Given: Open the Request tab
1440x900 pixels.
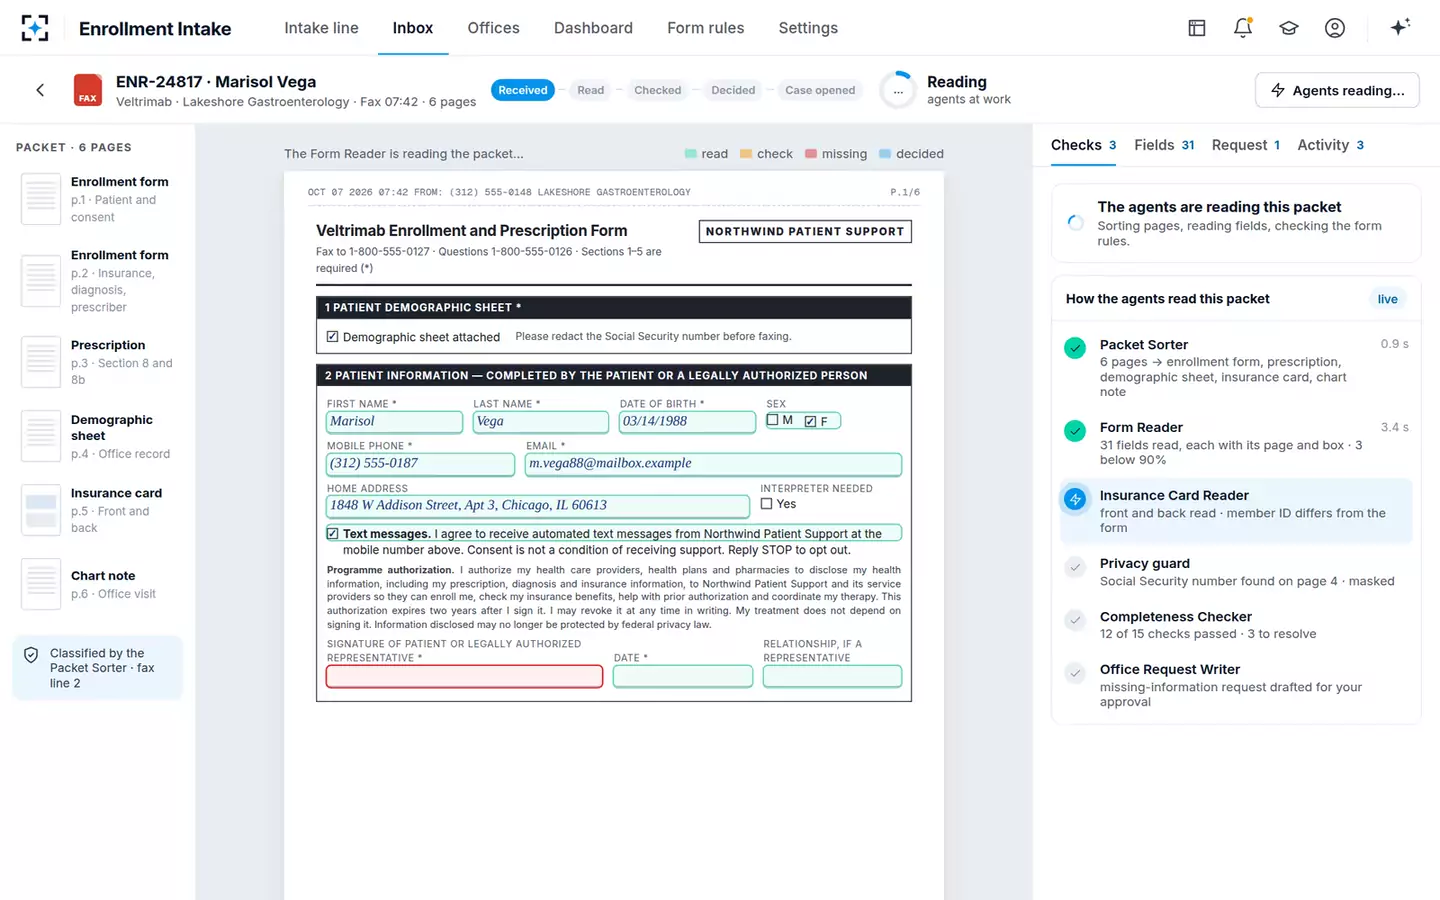Looking at the screenshot, I should click(1246, 145).
